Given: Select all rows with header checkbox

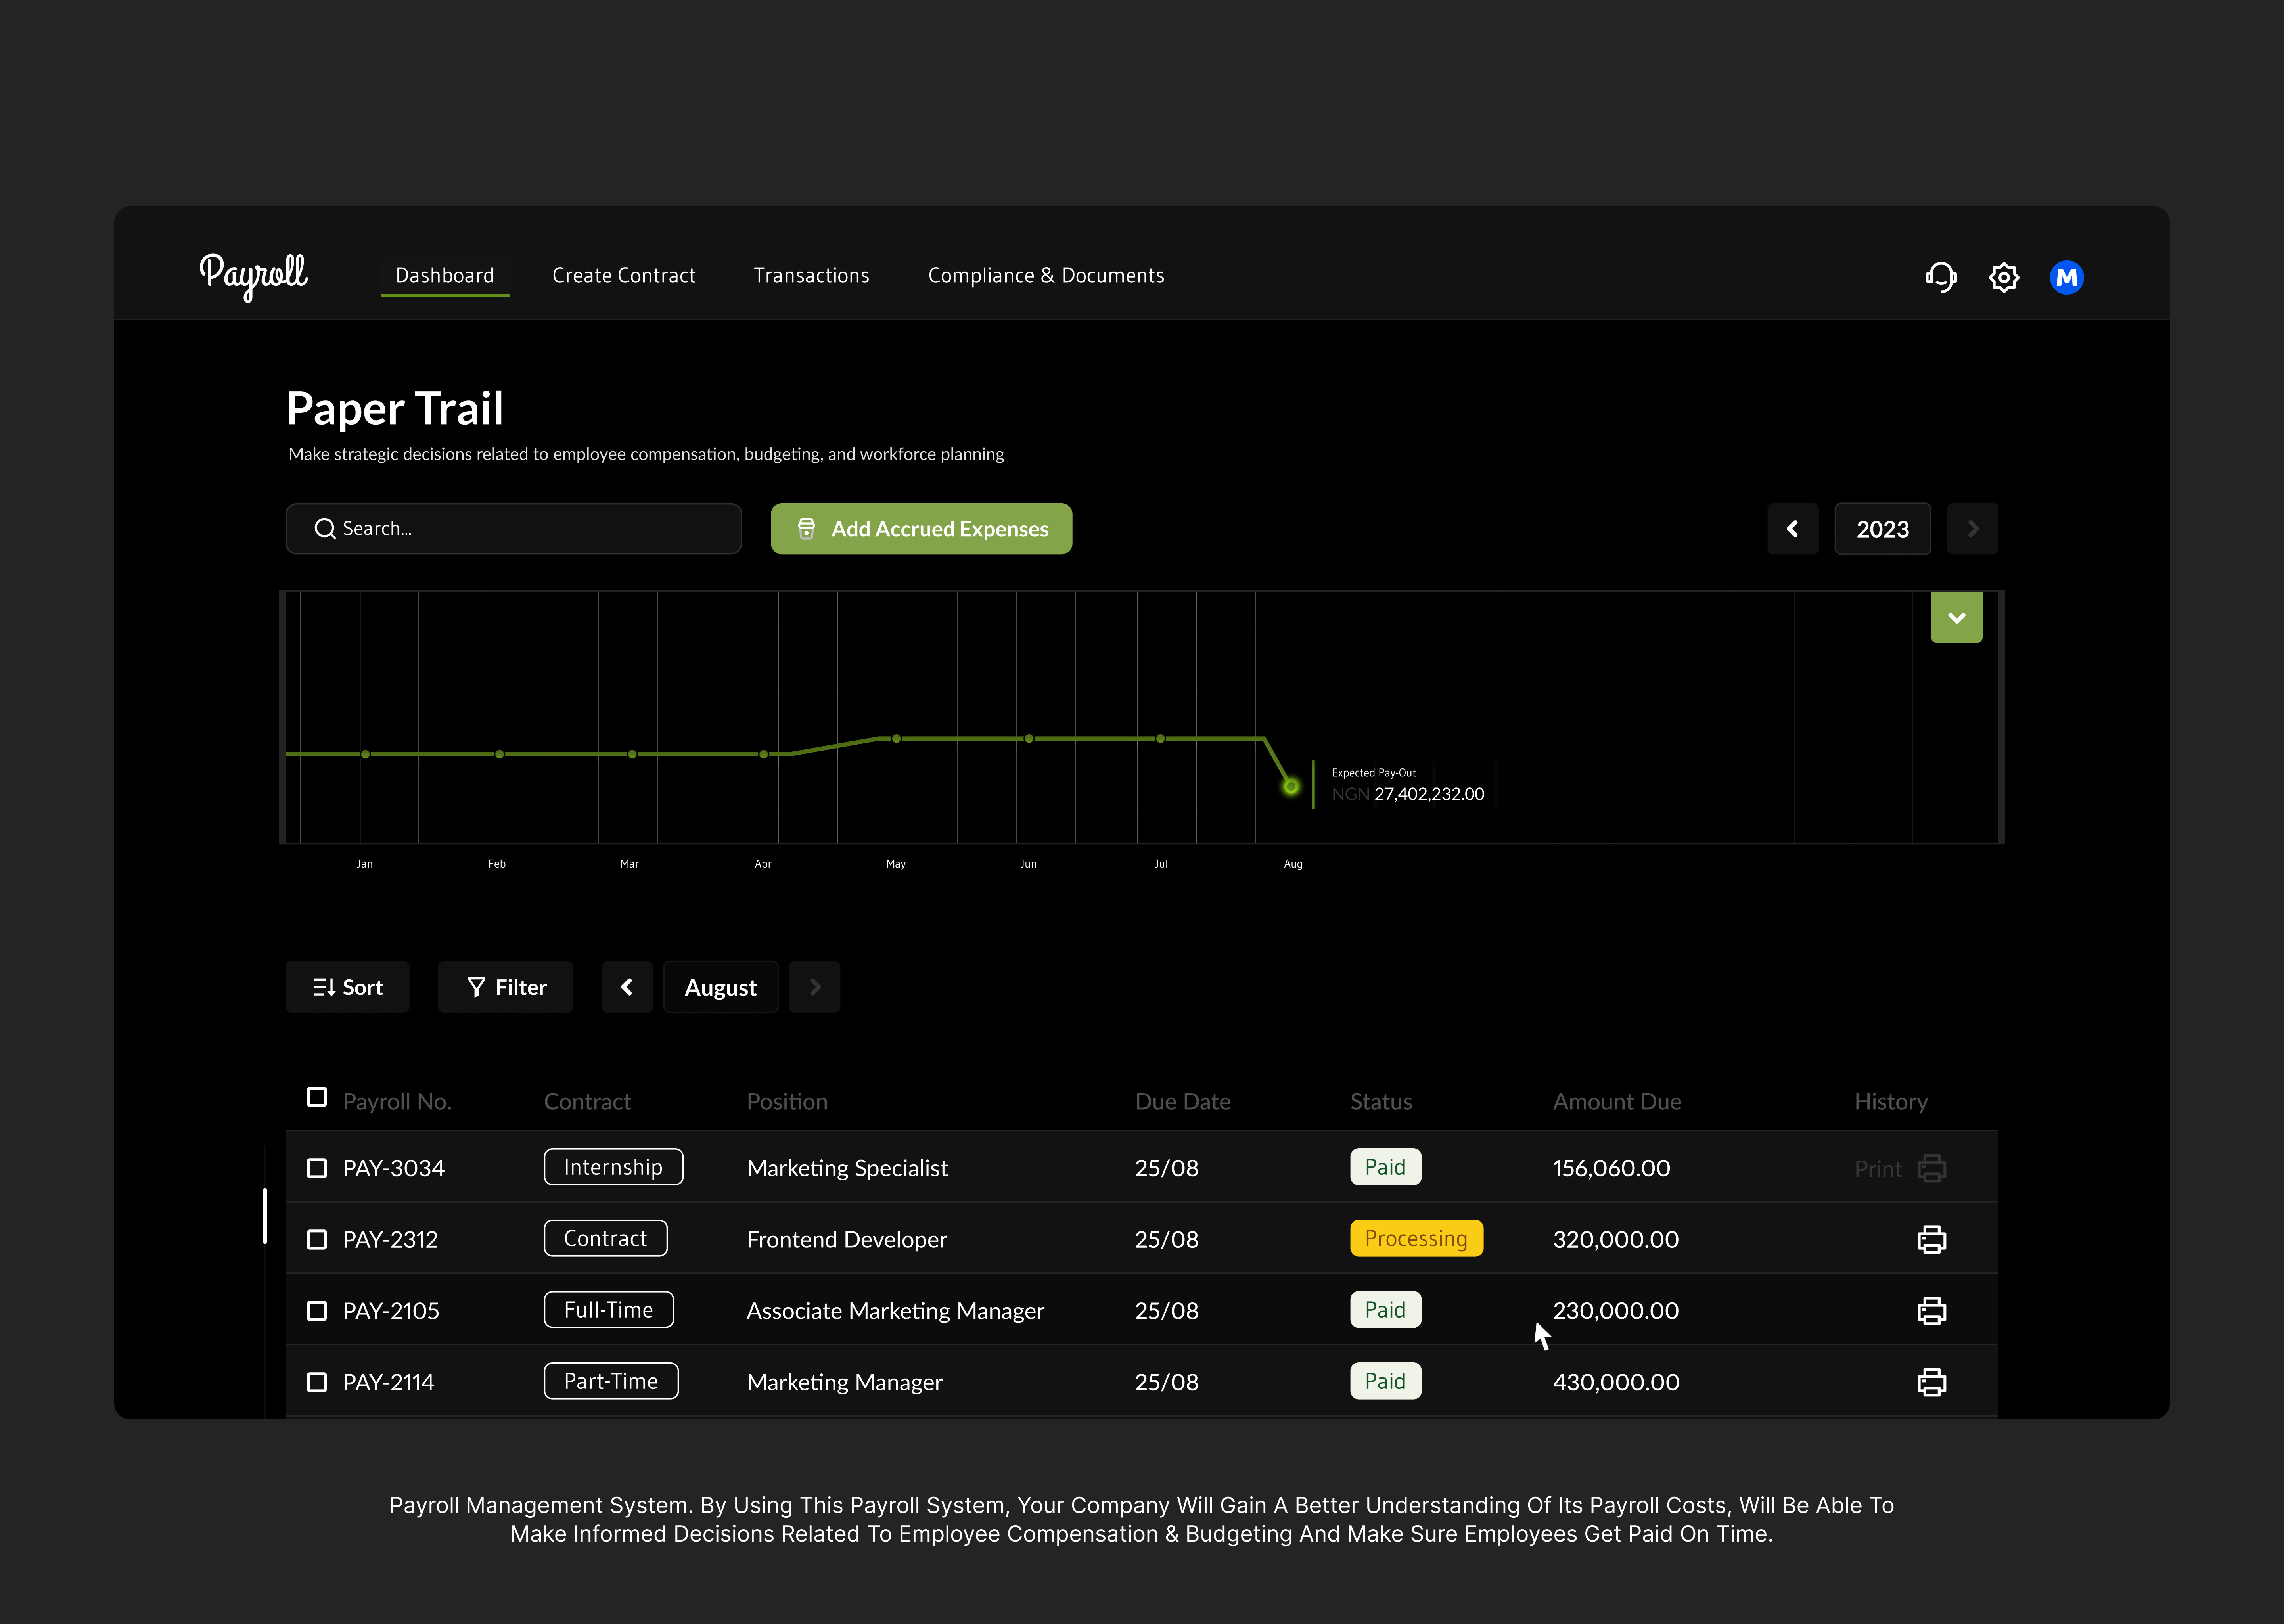Looking at the screenshot, I should pyautogui.click(x=317, y=1097).
